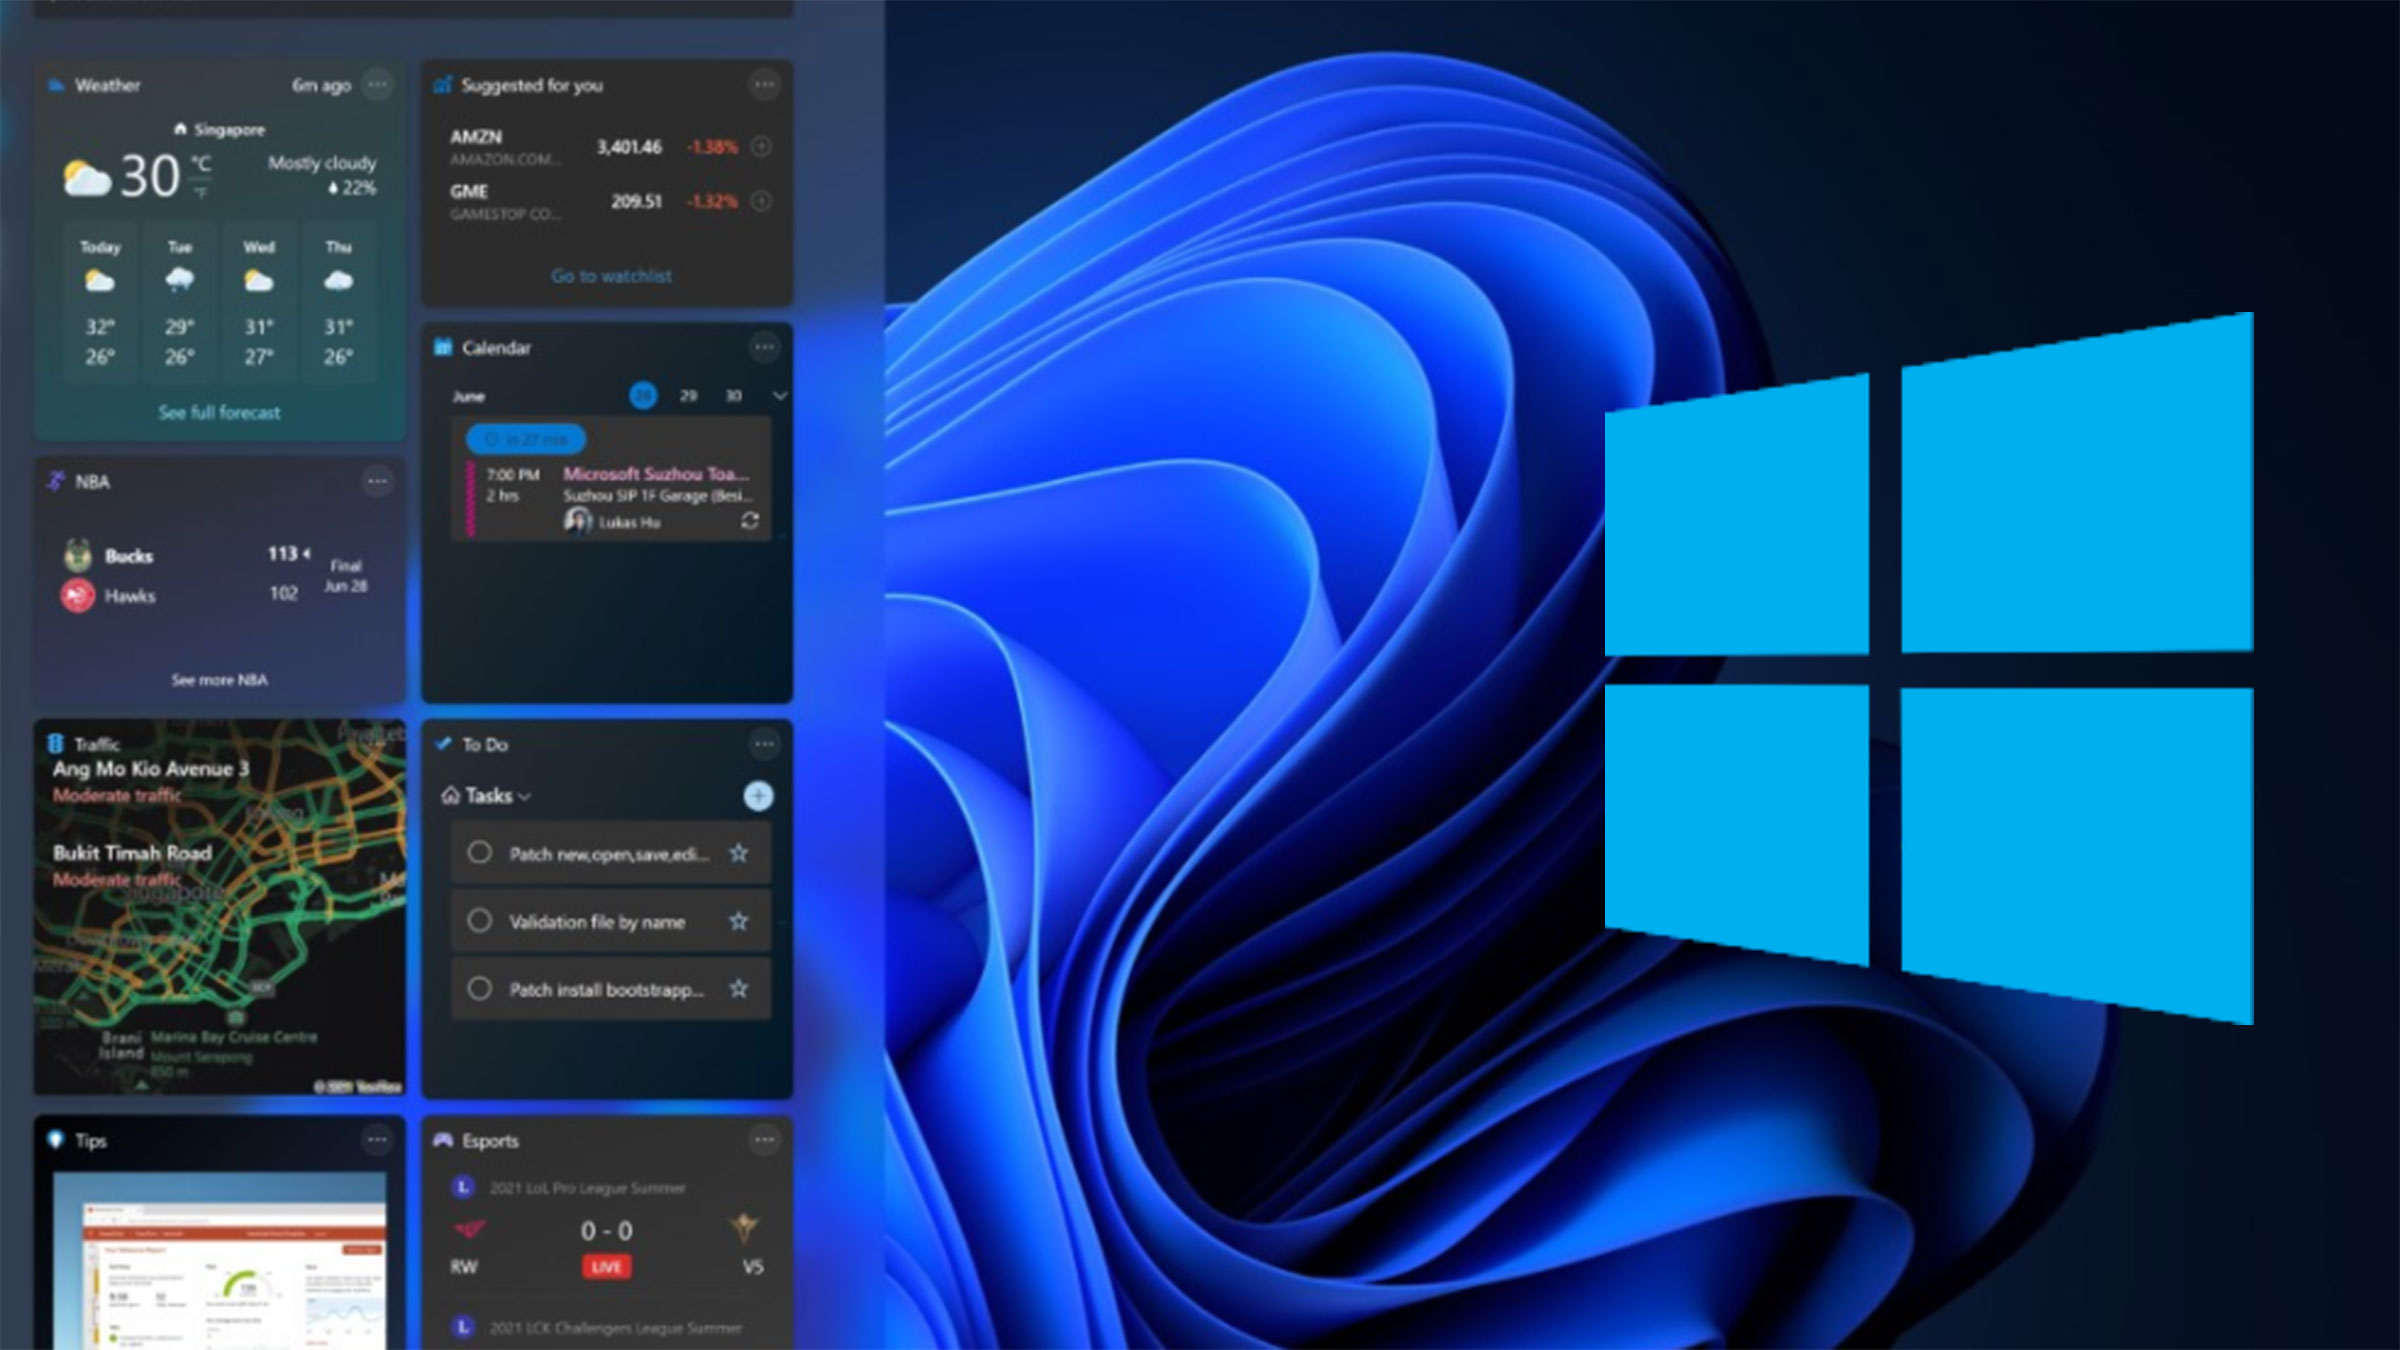Click the plus button to add a new task
Viewport: 2400px width, 1350px height.
[759, 795]
